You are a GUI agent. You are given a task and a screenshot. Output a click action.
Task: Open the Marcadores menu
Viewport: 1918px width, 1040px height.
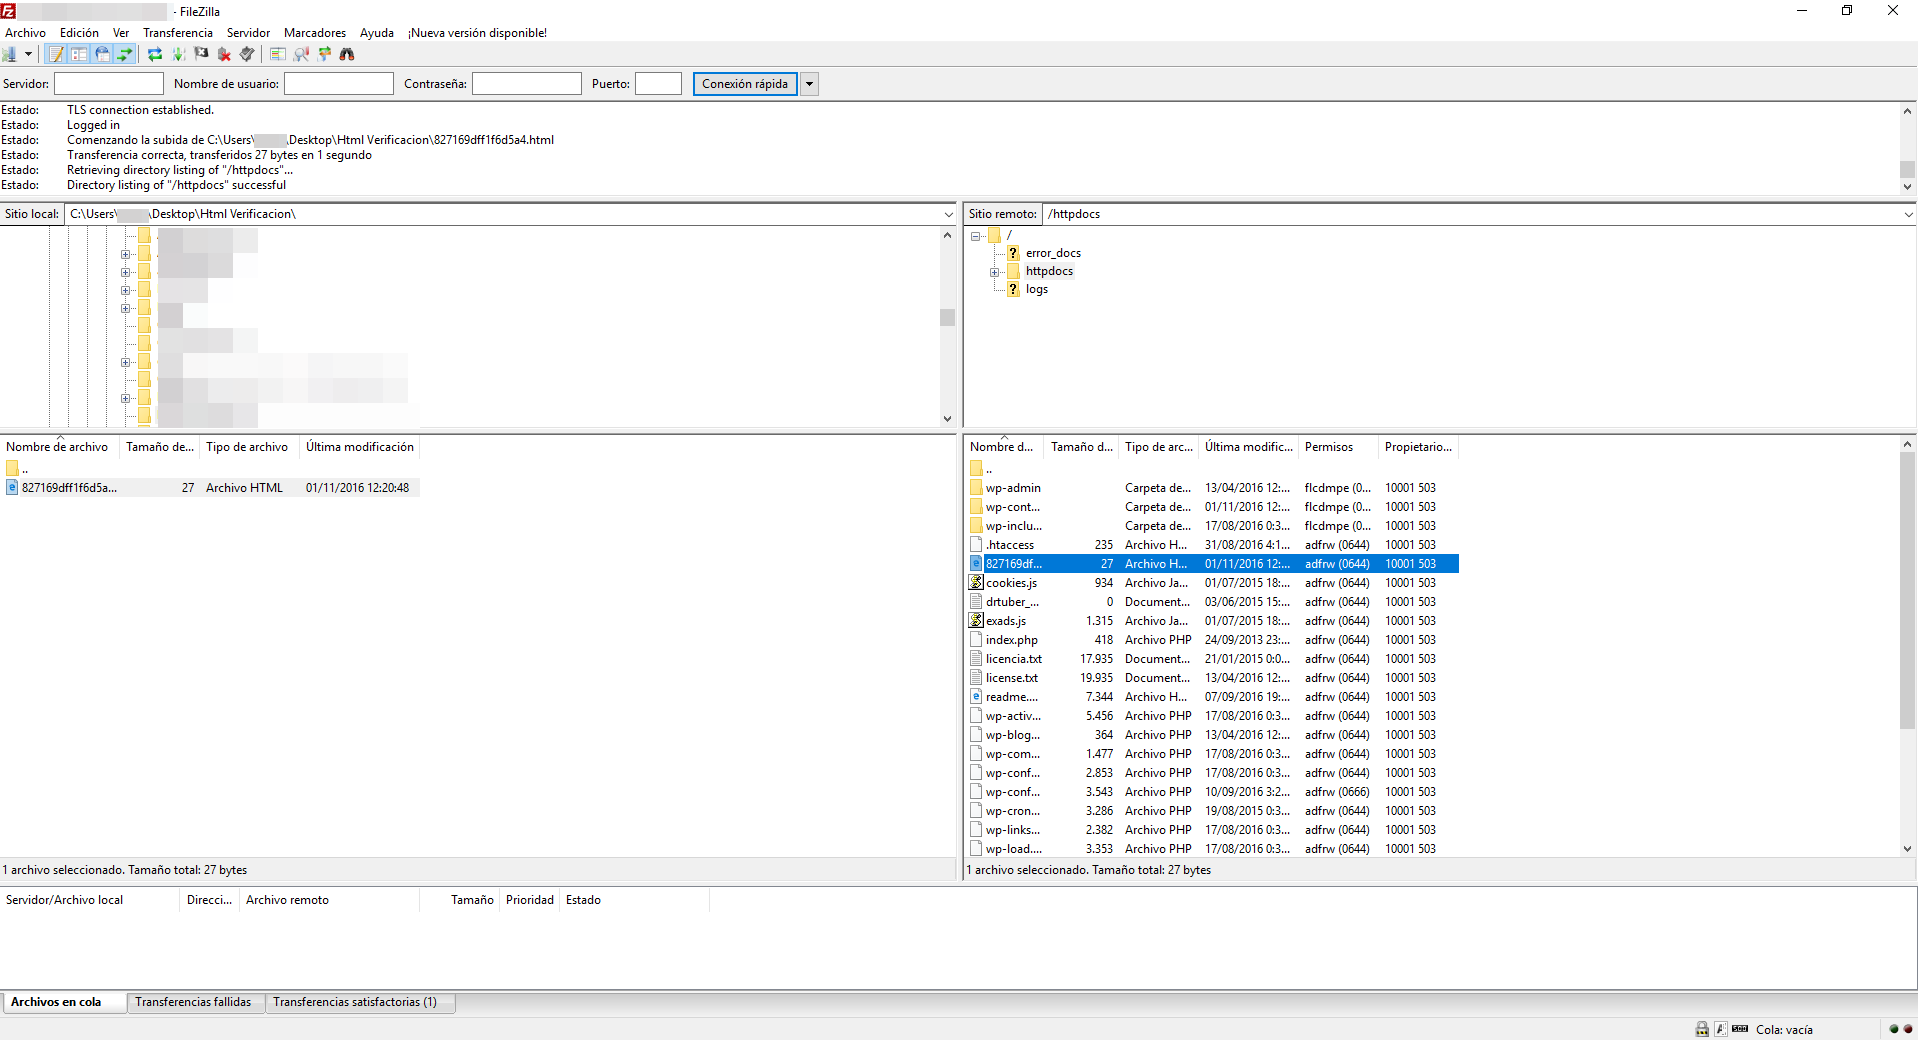coord(315,33)
